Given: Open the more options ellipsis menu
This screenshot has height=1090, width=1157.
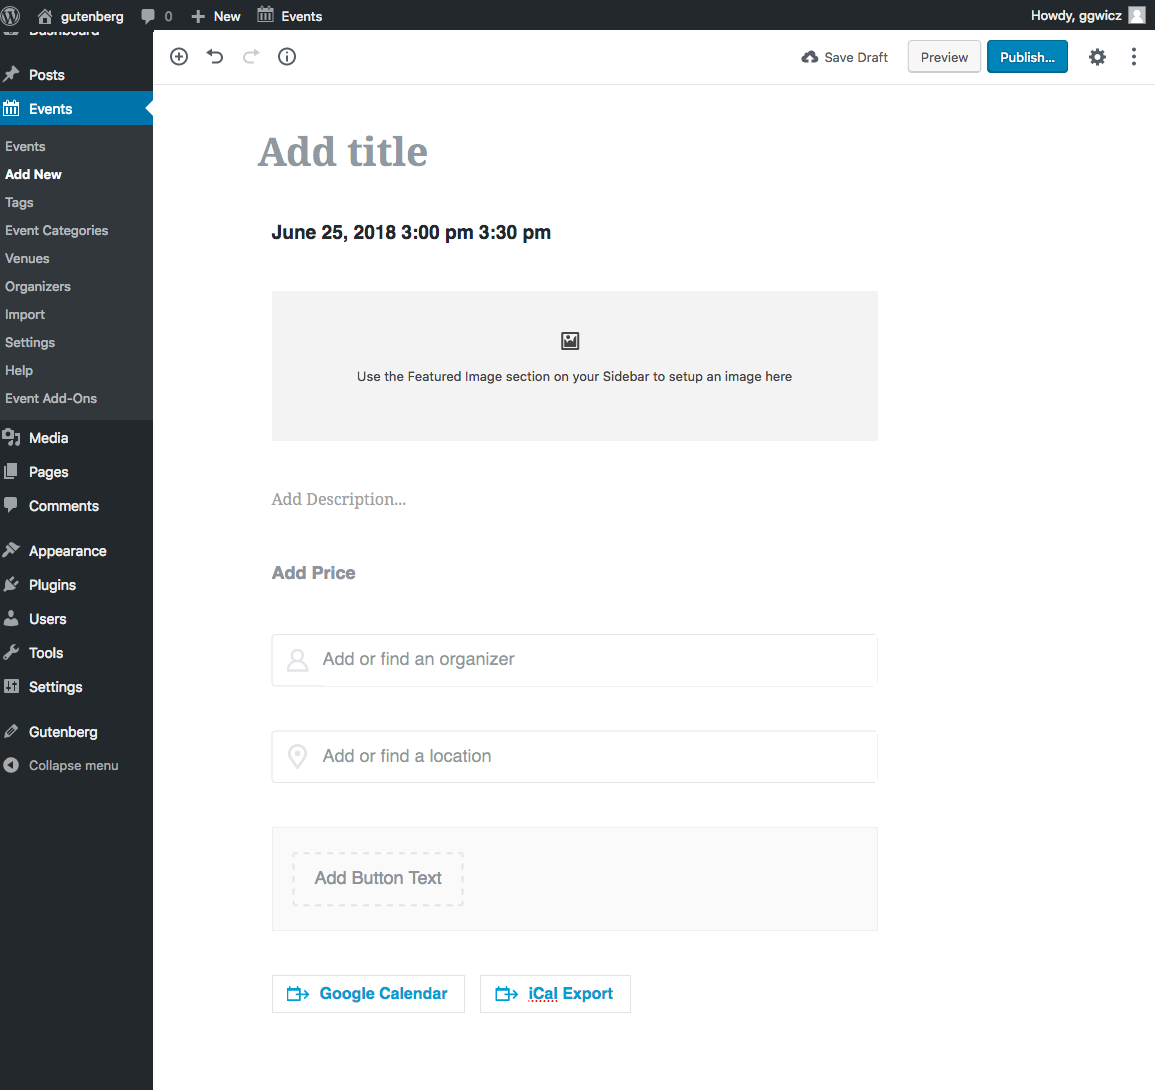Looking at the screenshot, I should click(x=1133, y=57).
